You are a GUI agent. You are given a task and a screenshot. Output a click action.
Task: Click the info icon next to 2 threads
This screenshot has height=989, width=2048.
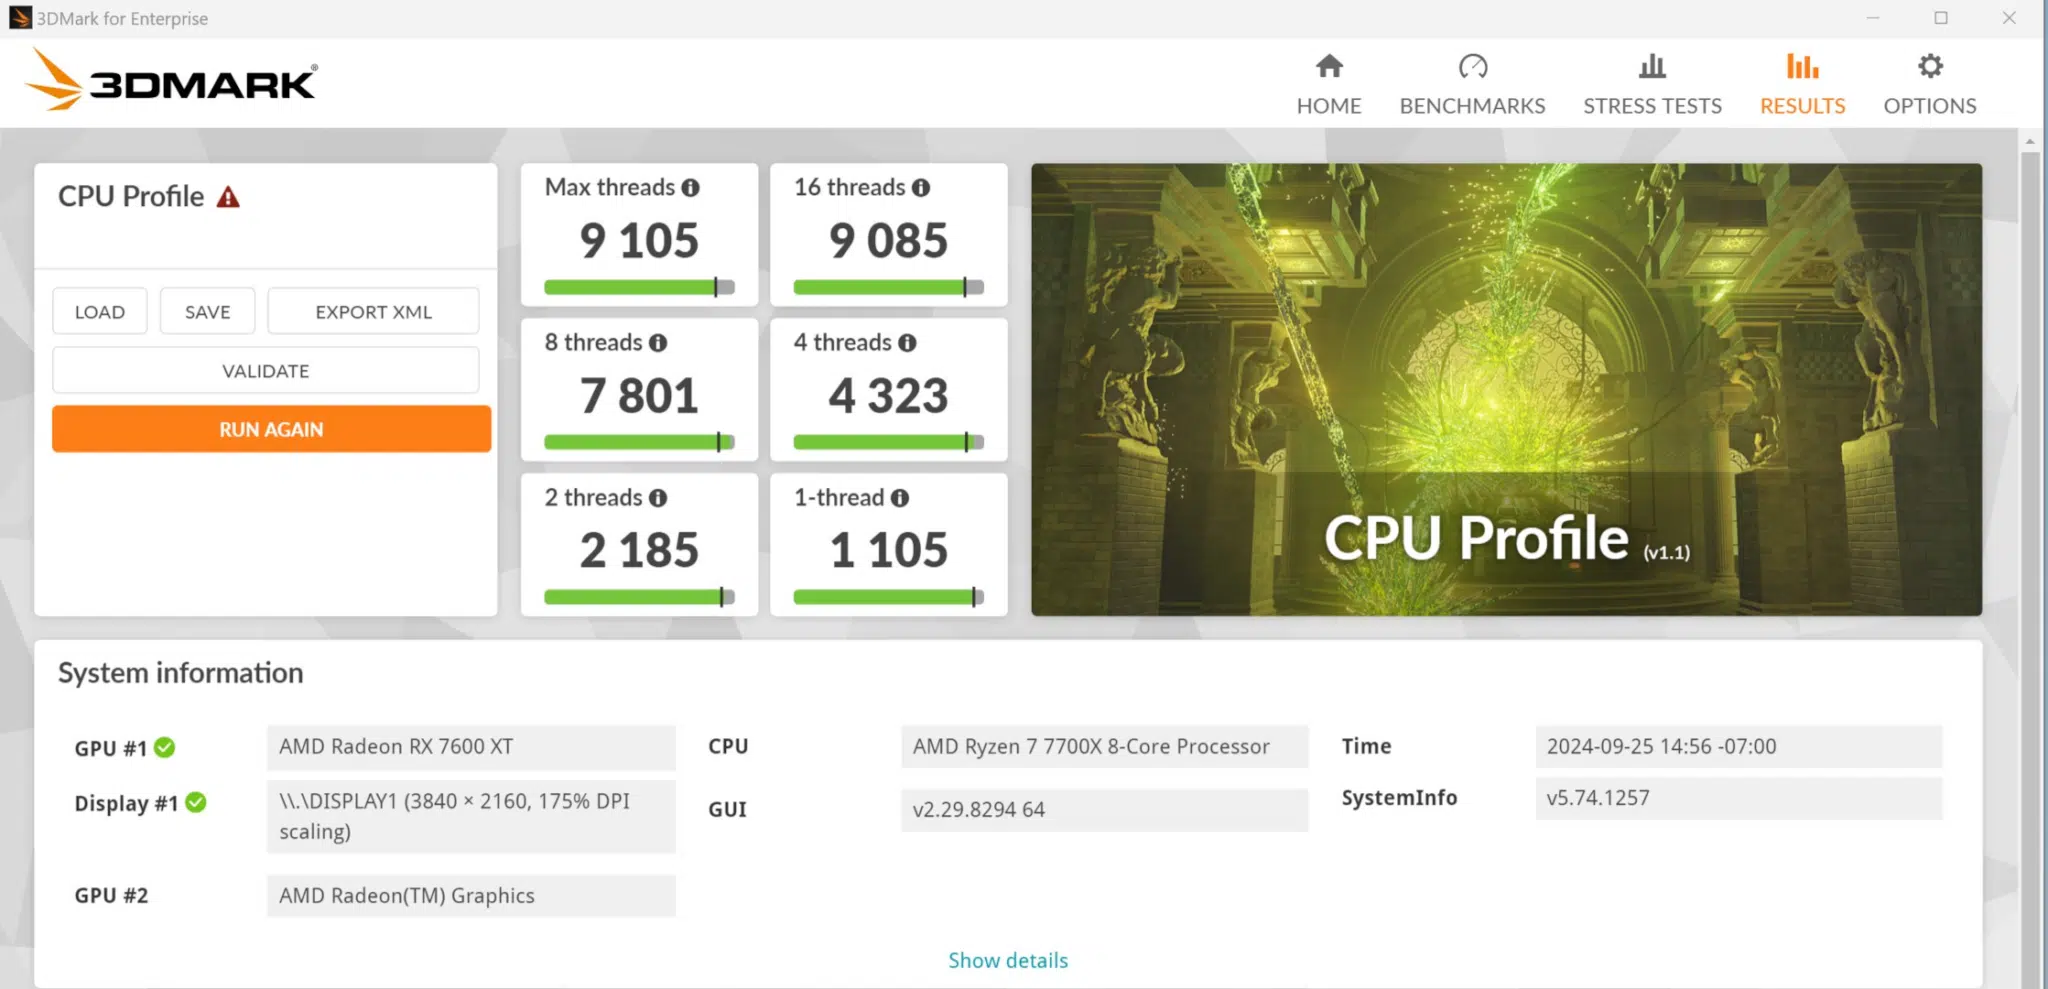coord(657,498)
